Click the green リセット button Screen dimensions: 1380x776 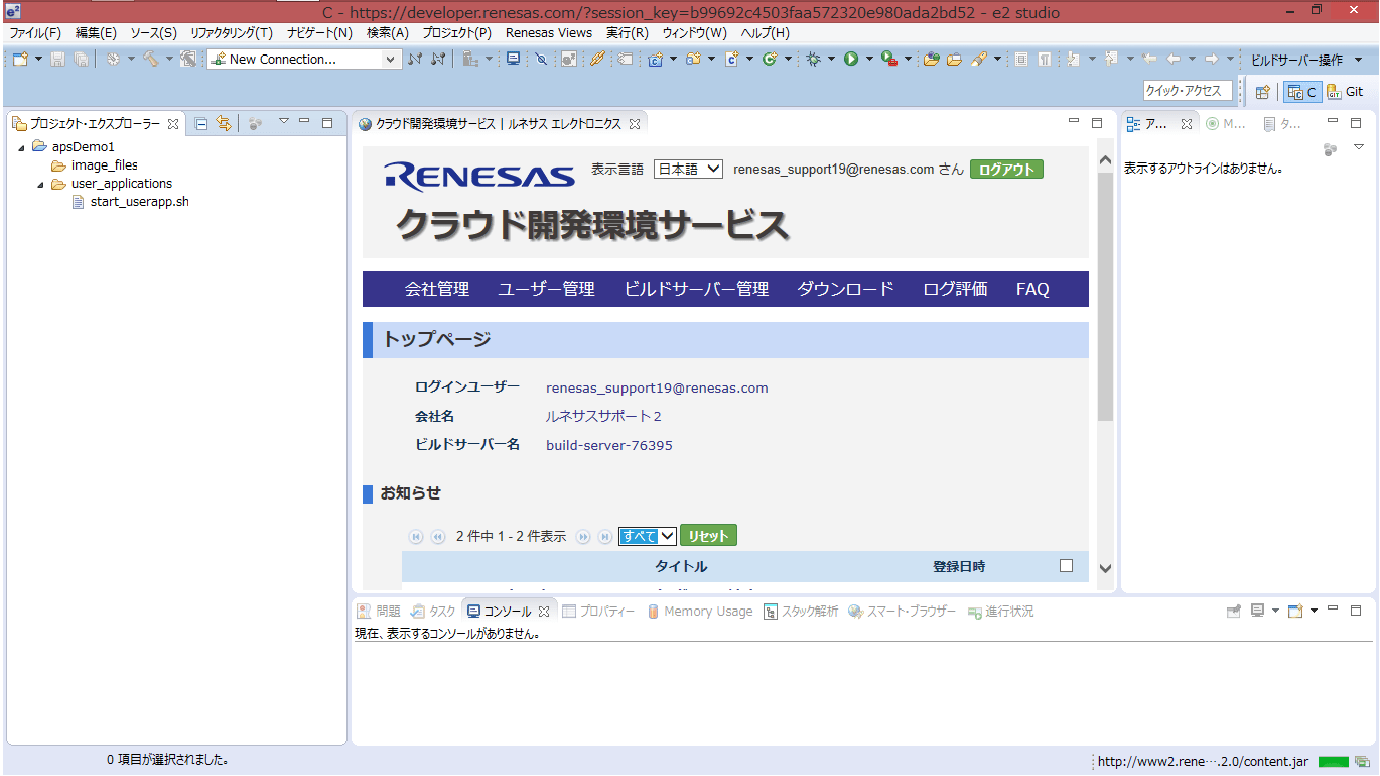point(708,536)
